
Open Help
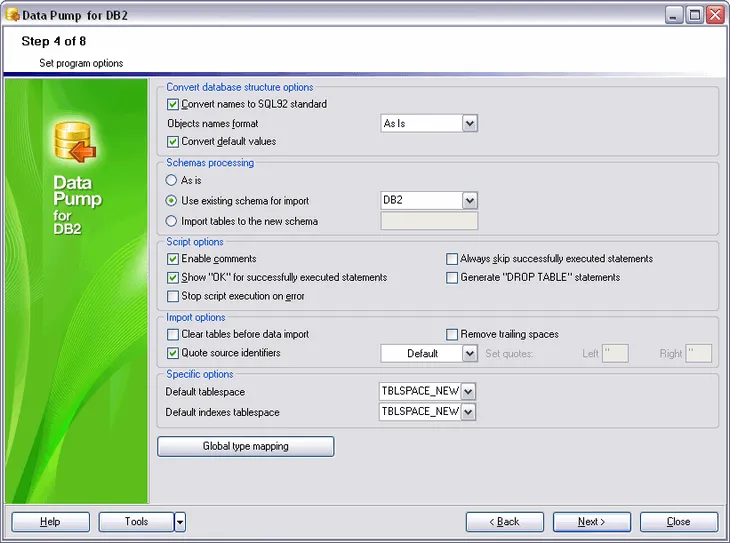pos(50,522)
